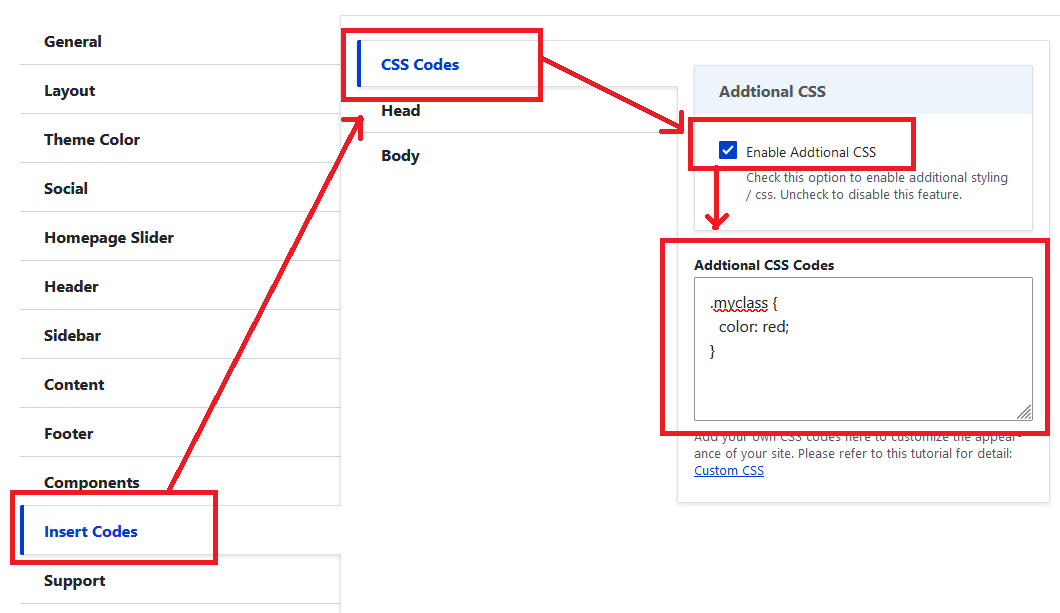Click the textarea resize handle corner
Image resolution: width=1060 pixels, height=613 pixels.
[1024, 412]
